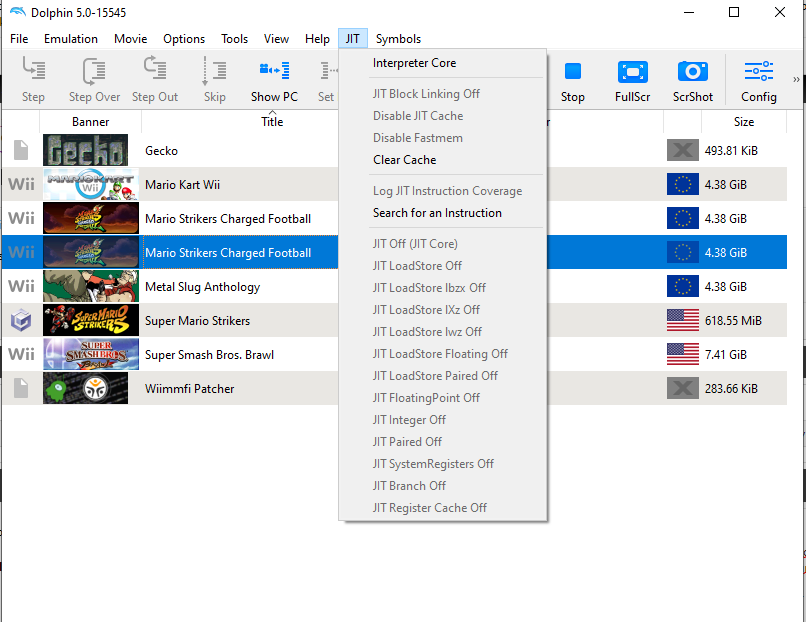Open the View menu
Screen dimensions: 806x622
pos(277,39)
